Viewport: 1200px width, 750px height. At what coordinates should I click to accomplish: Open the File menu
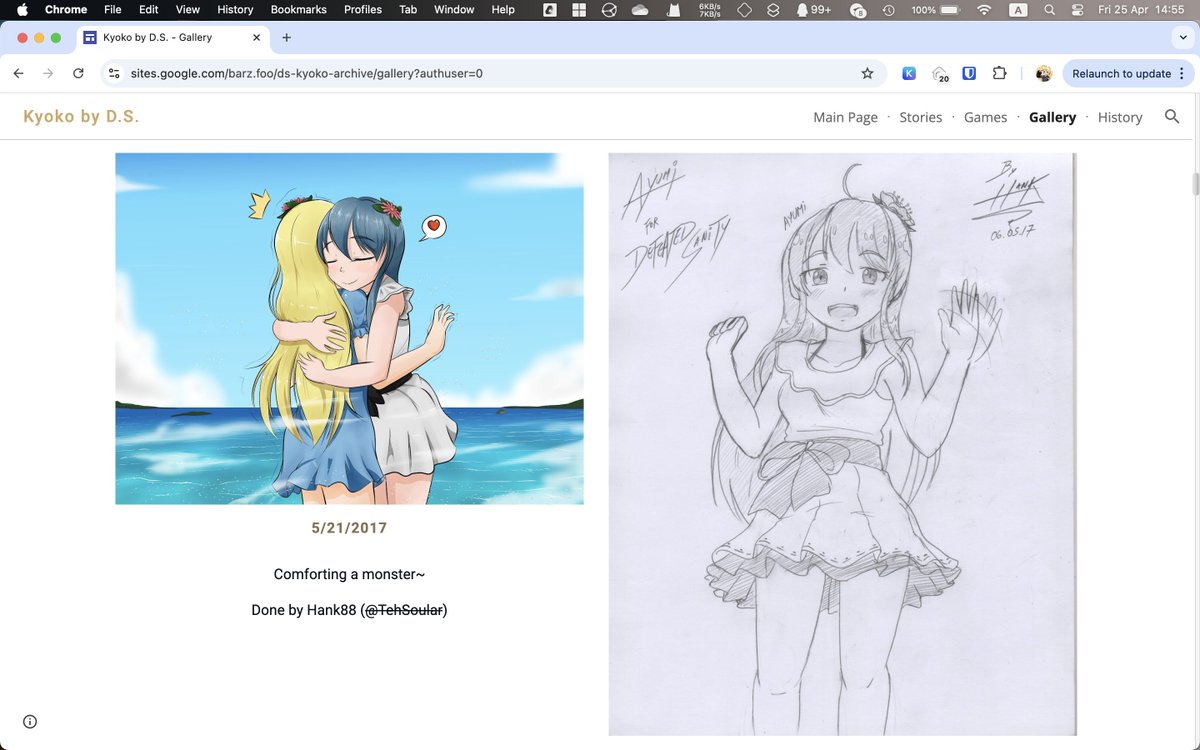coord(112,9)
